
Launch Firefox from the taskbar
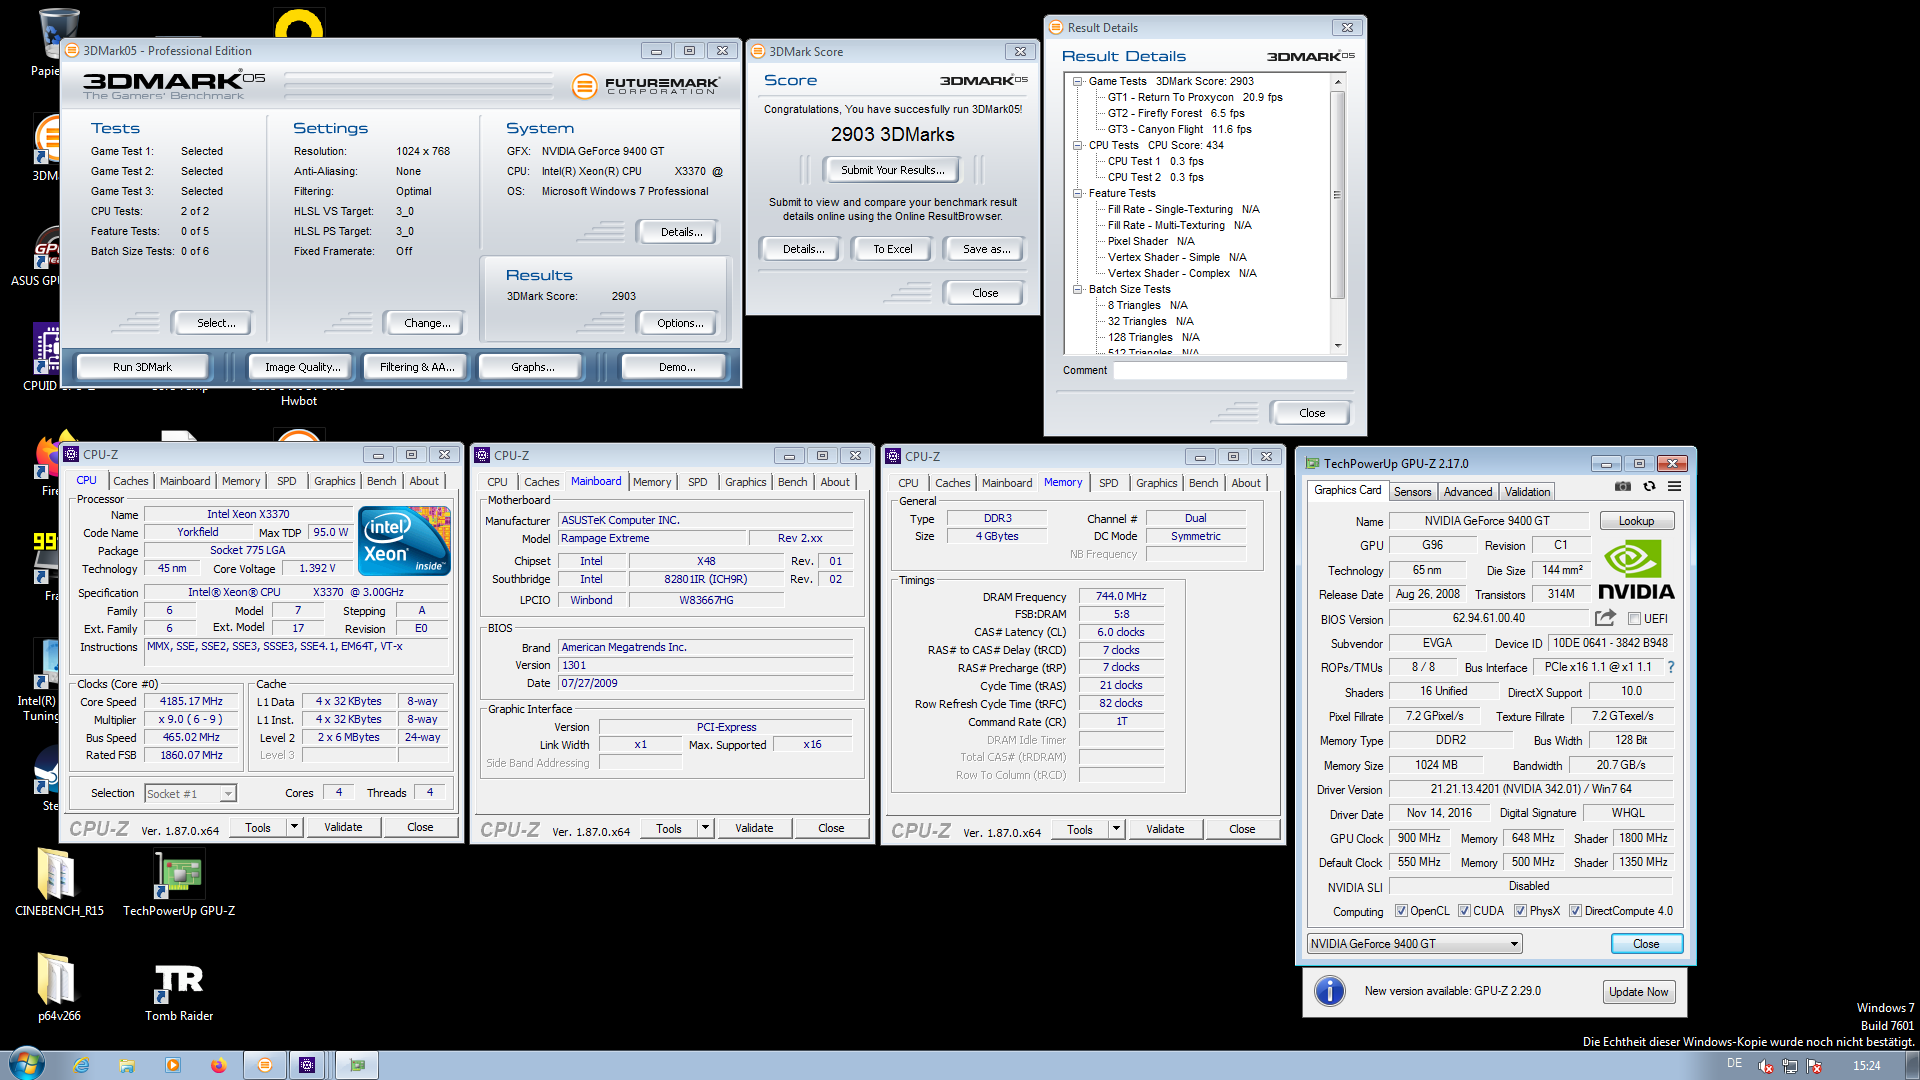219,1065
